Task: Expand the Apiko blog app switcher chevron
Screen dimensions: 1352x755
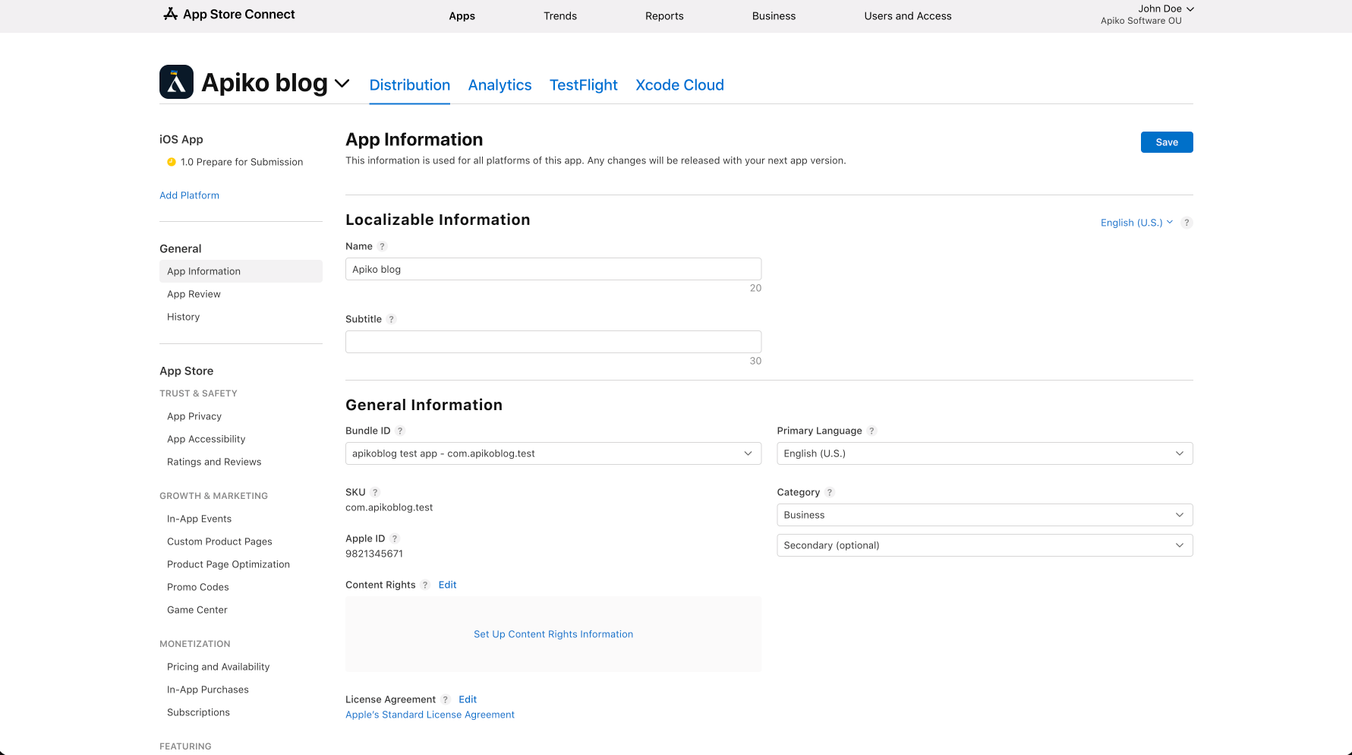Action: pos(342,84)
